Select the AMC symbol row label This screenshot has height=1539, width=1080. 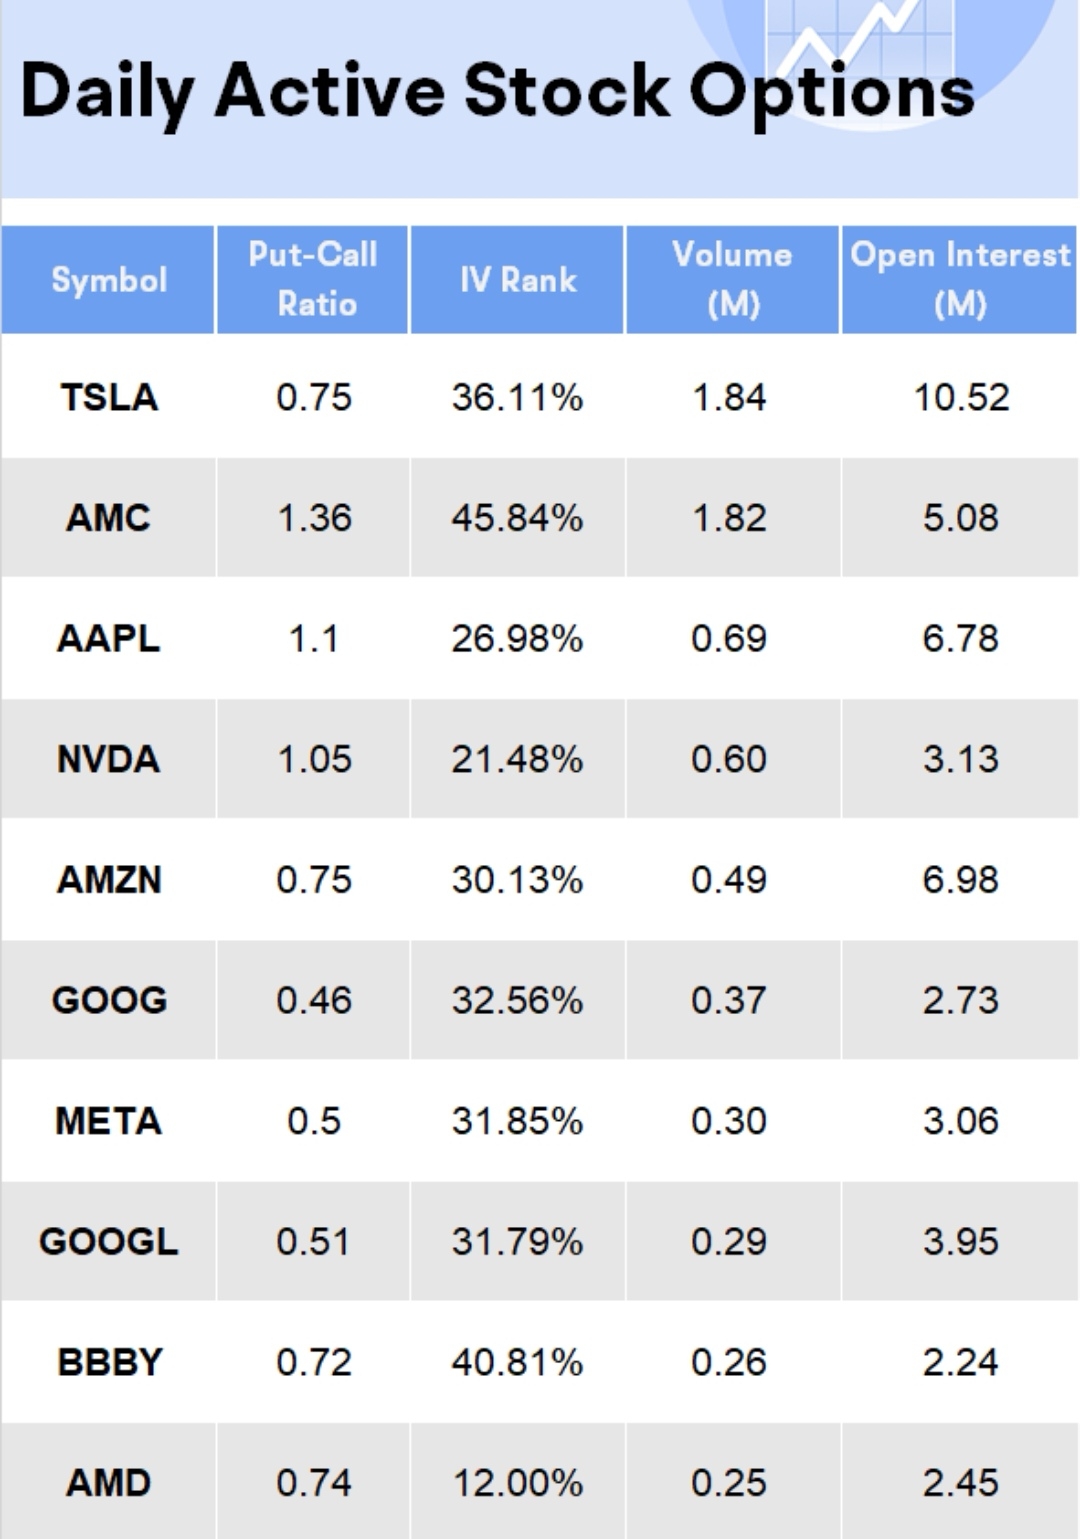[108, 518]
